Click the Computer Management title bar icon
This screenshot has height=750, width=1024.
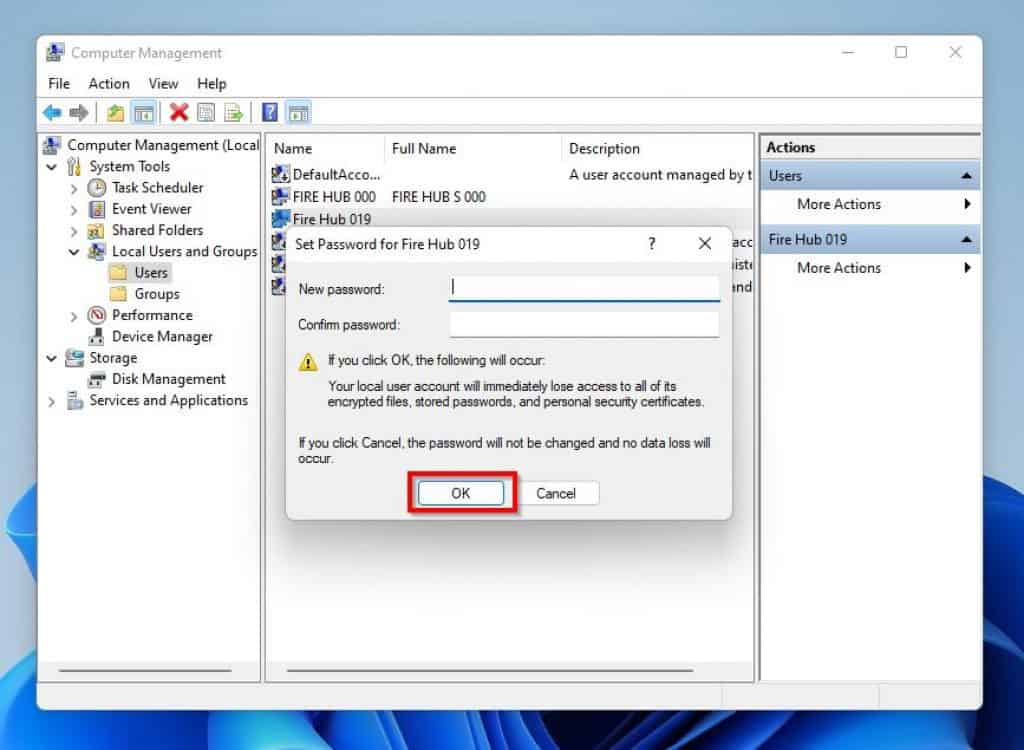(56, 52)
